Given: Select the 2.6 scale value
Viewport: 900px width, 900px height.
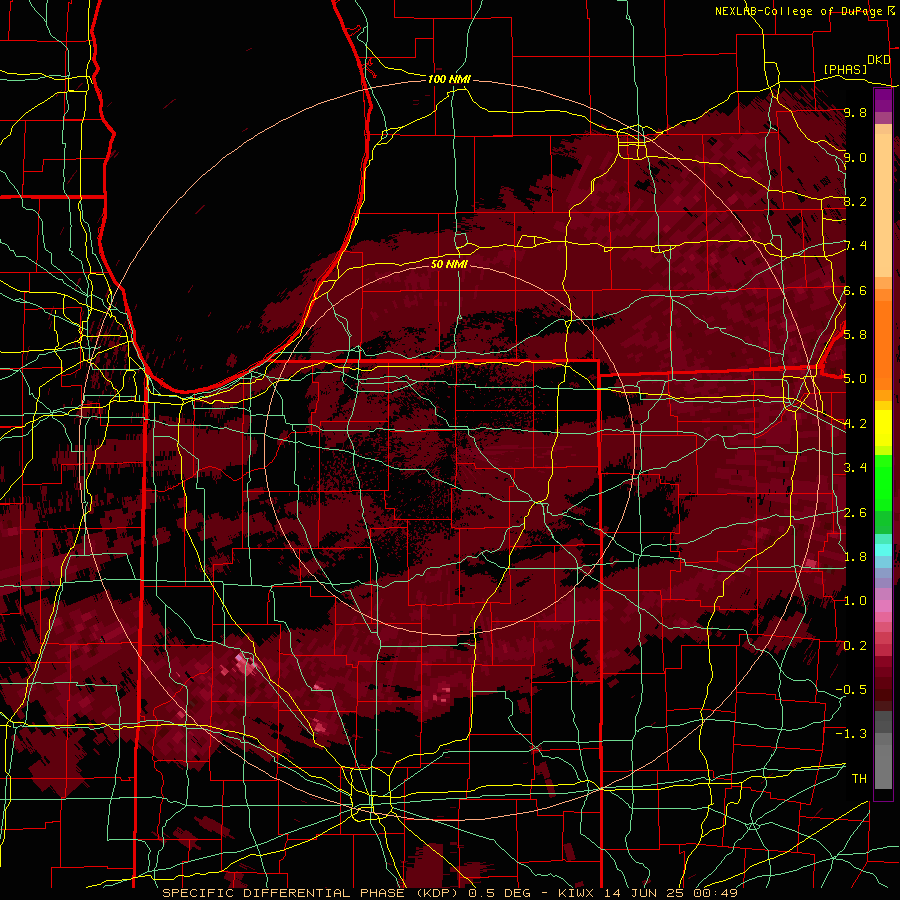Looking at the screenshot, I should pos(855,513).
